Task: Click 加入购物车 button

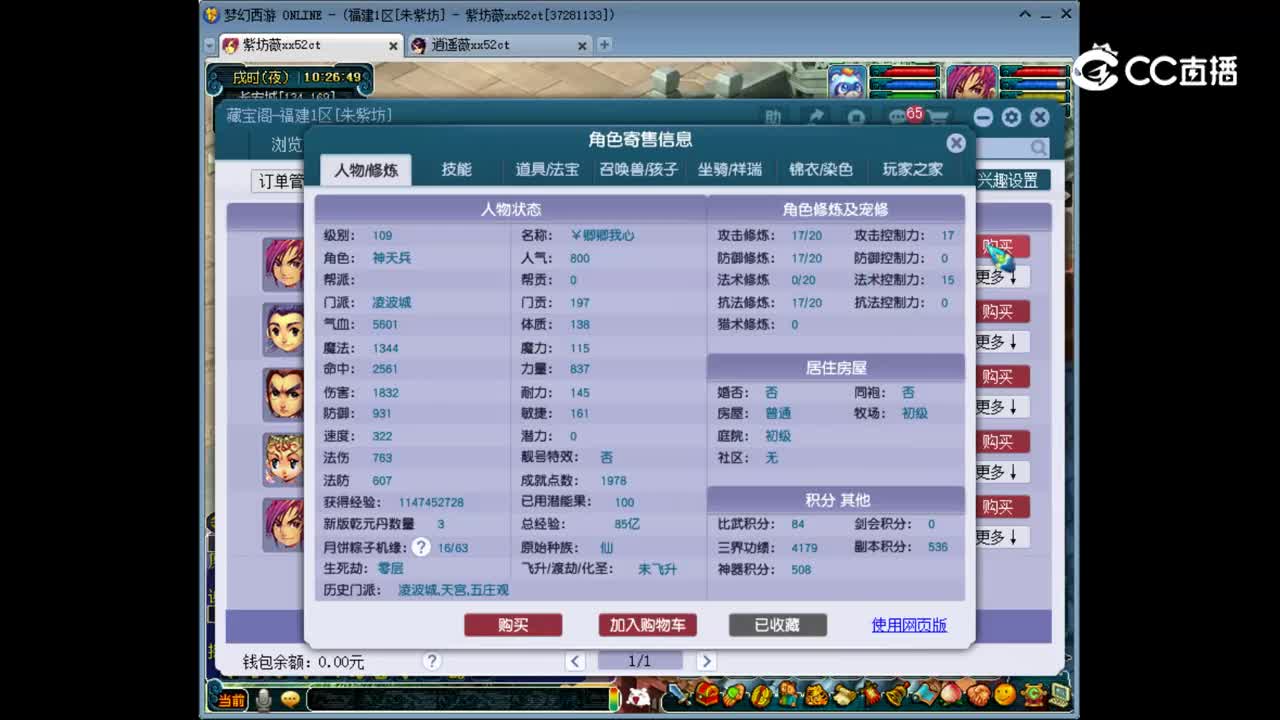Action: point(648,625)
